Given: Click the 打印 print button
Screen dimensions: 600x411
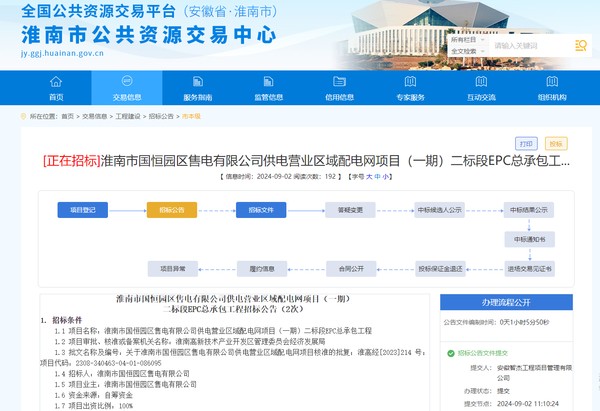Looking at the screenshot, I should (x=526, y=143).
